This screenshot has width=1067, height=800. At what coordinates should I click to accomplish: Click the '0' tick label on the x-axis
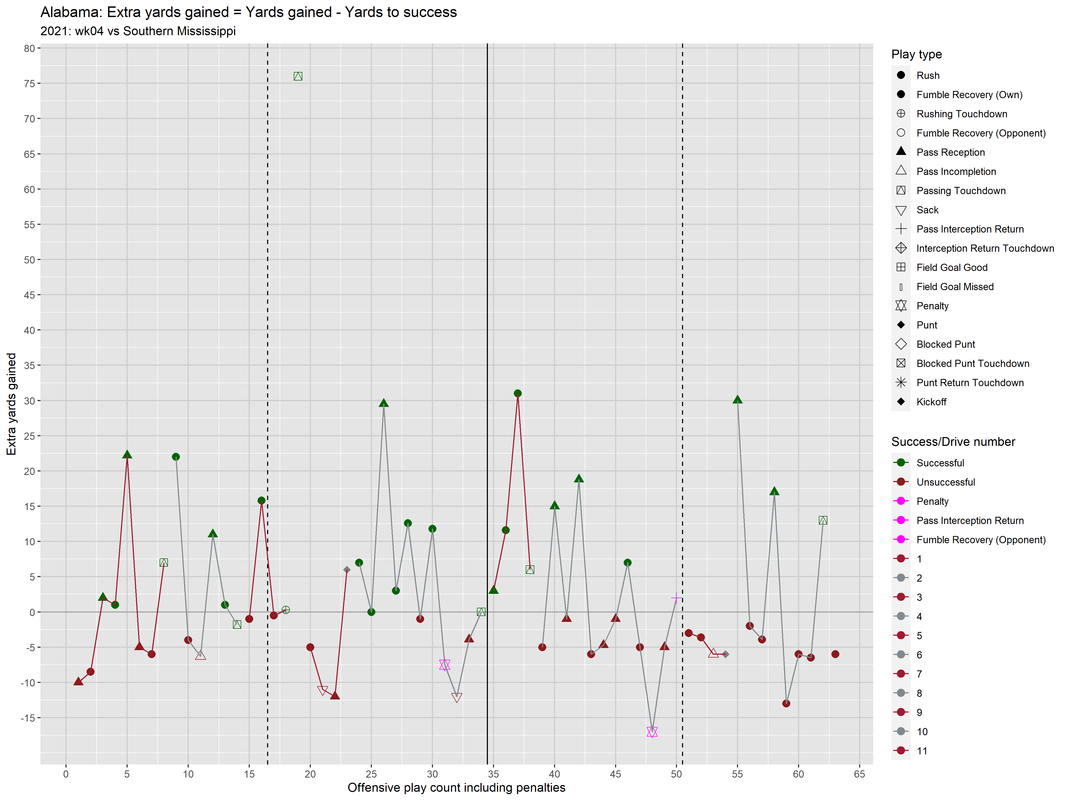66,773
